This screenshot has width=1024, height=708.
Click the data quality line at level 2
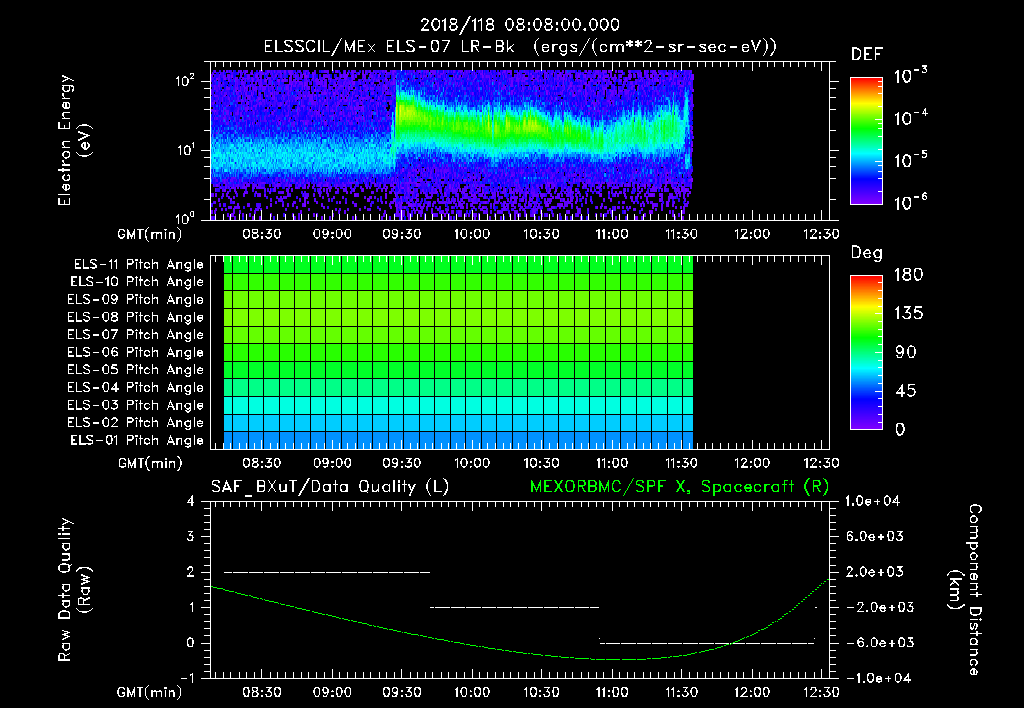327,572
